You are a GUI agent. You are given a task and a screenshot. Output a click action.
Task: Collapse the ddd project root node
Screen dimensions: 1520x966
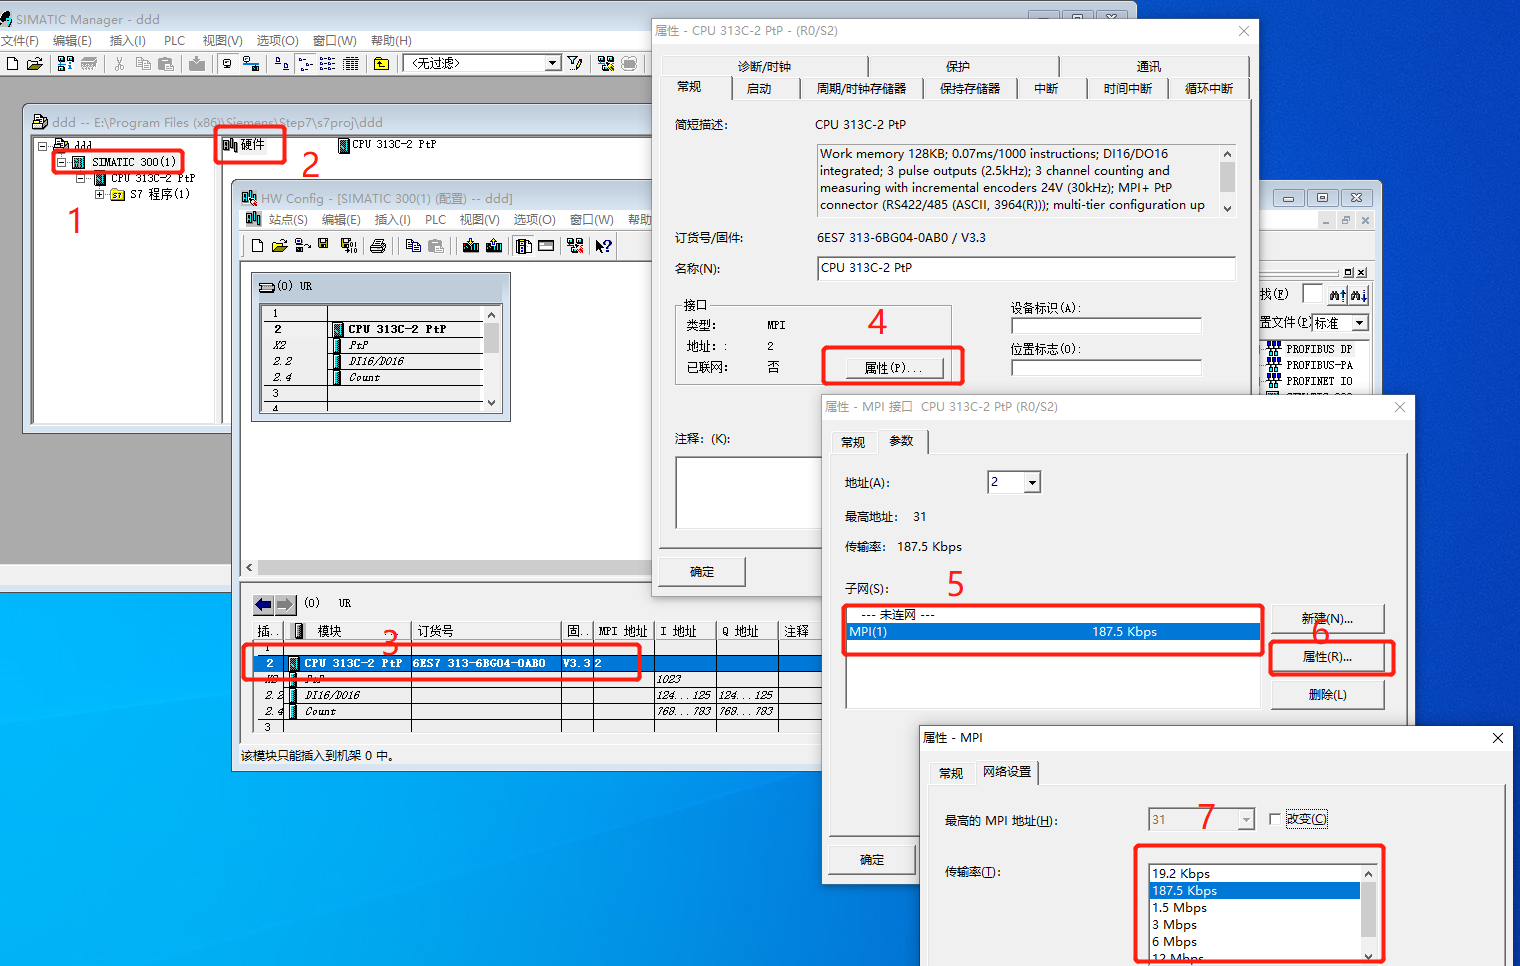[x=43, y=146]
